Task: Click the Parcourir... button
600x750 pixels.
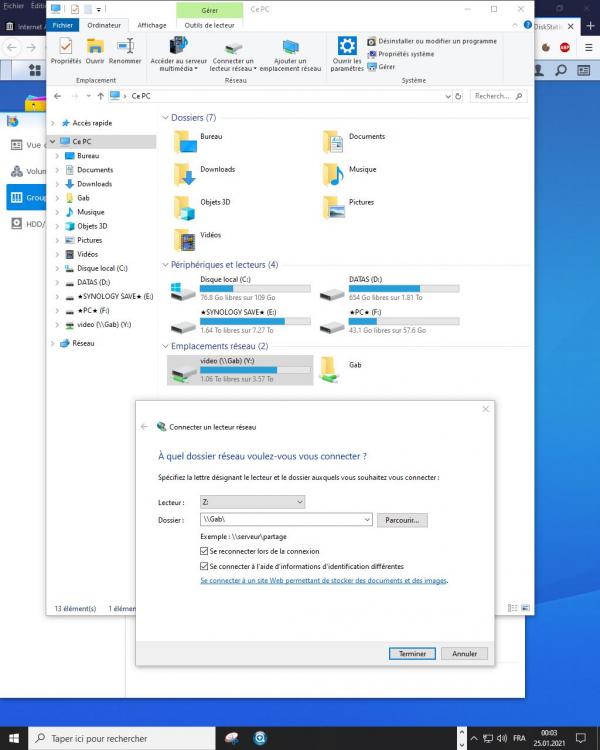Action: pos(403,520)
